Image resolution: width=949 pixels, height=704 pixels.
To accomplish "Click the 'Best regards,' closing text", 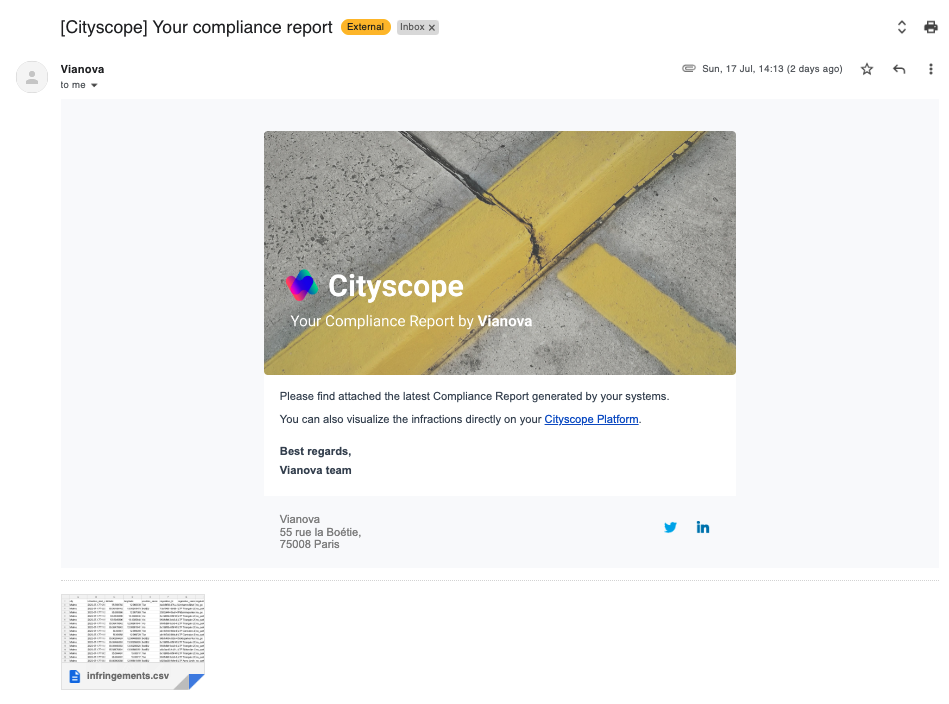I will click(315, 452).
